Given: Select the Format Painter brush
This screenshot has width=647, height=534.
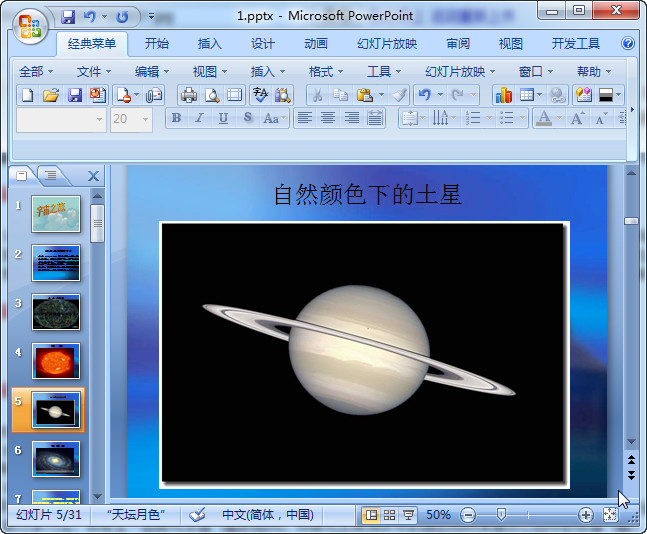Looking at the screenshot, I should 399,96.
